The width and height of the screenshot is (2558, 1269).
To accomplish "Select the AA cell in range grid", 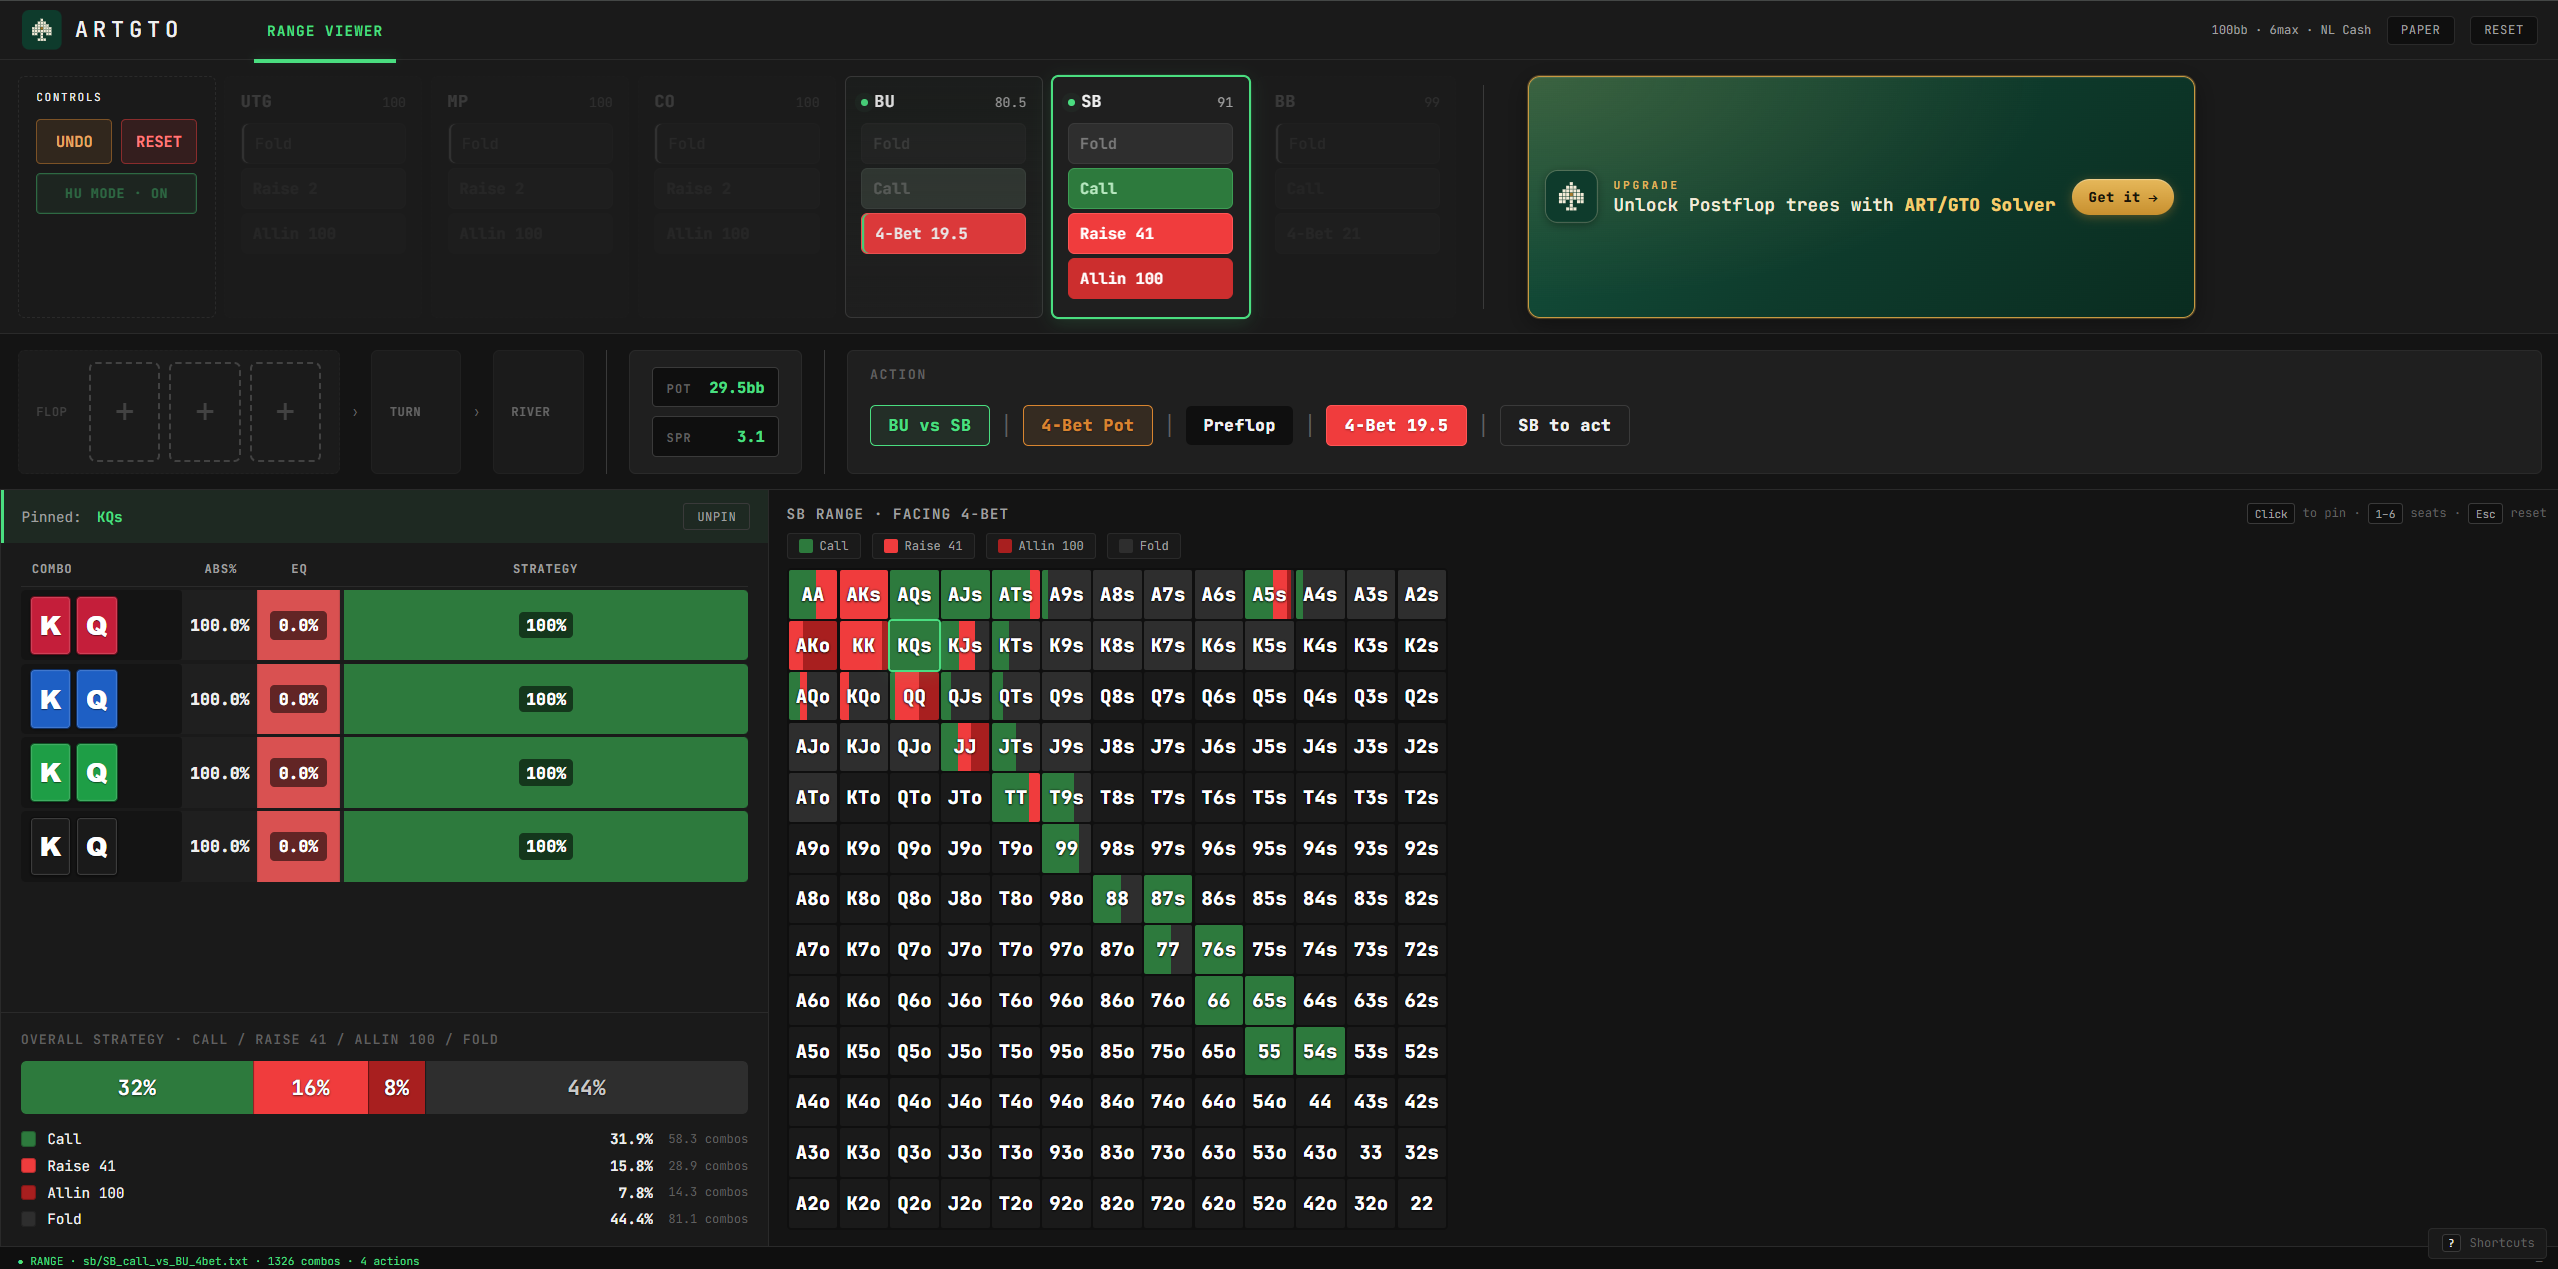I will coord(813,595).
